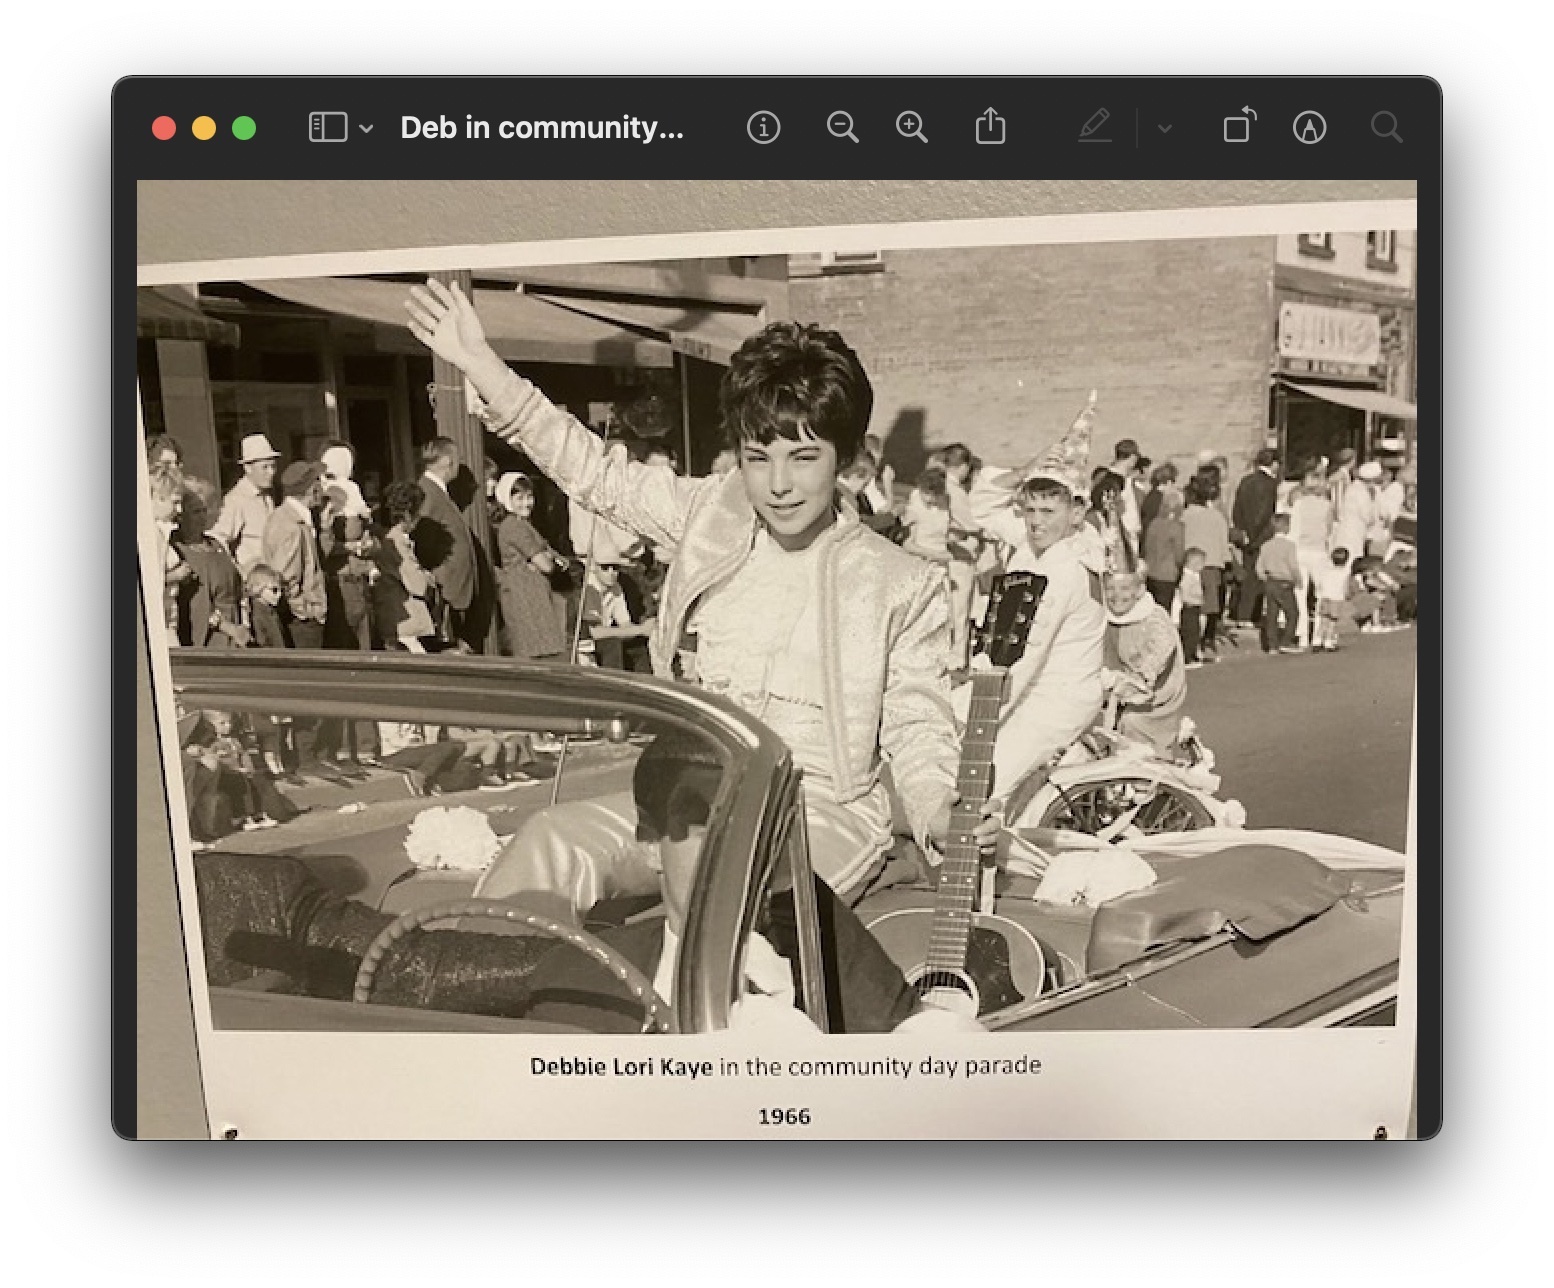Close the Preview window
This screenshot has height=1288, width=1554.
(164, 129)
